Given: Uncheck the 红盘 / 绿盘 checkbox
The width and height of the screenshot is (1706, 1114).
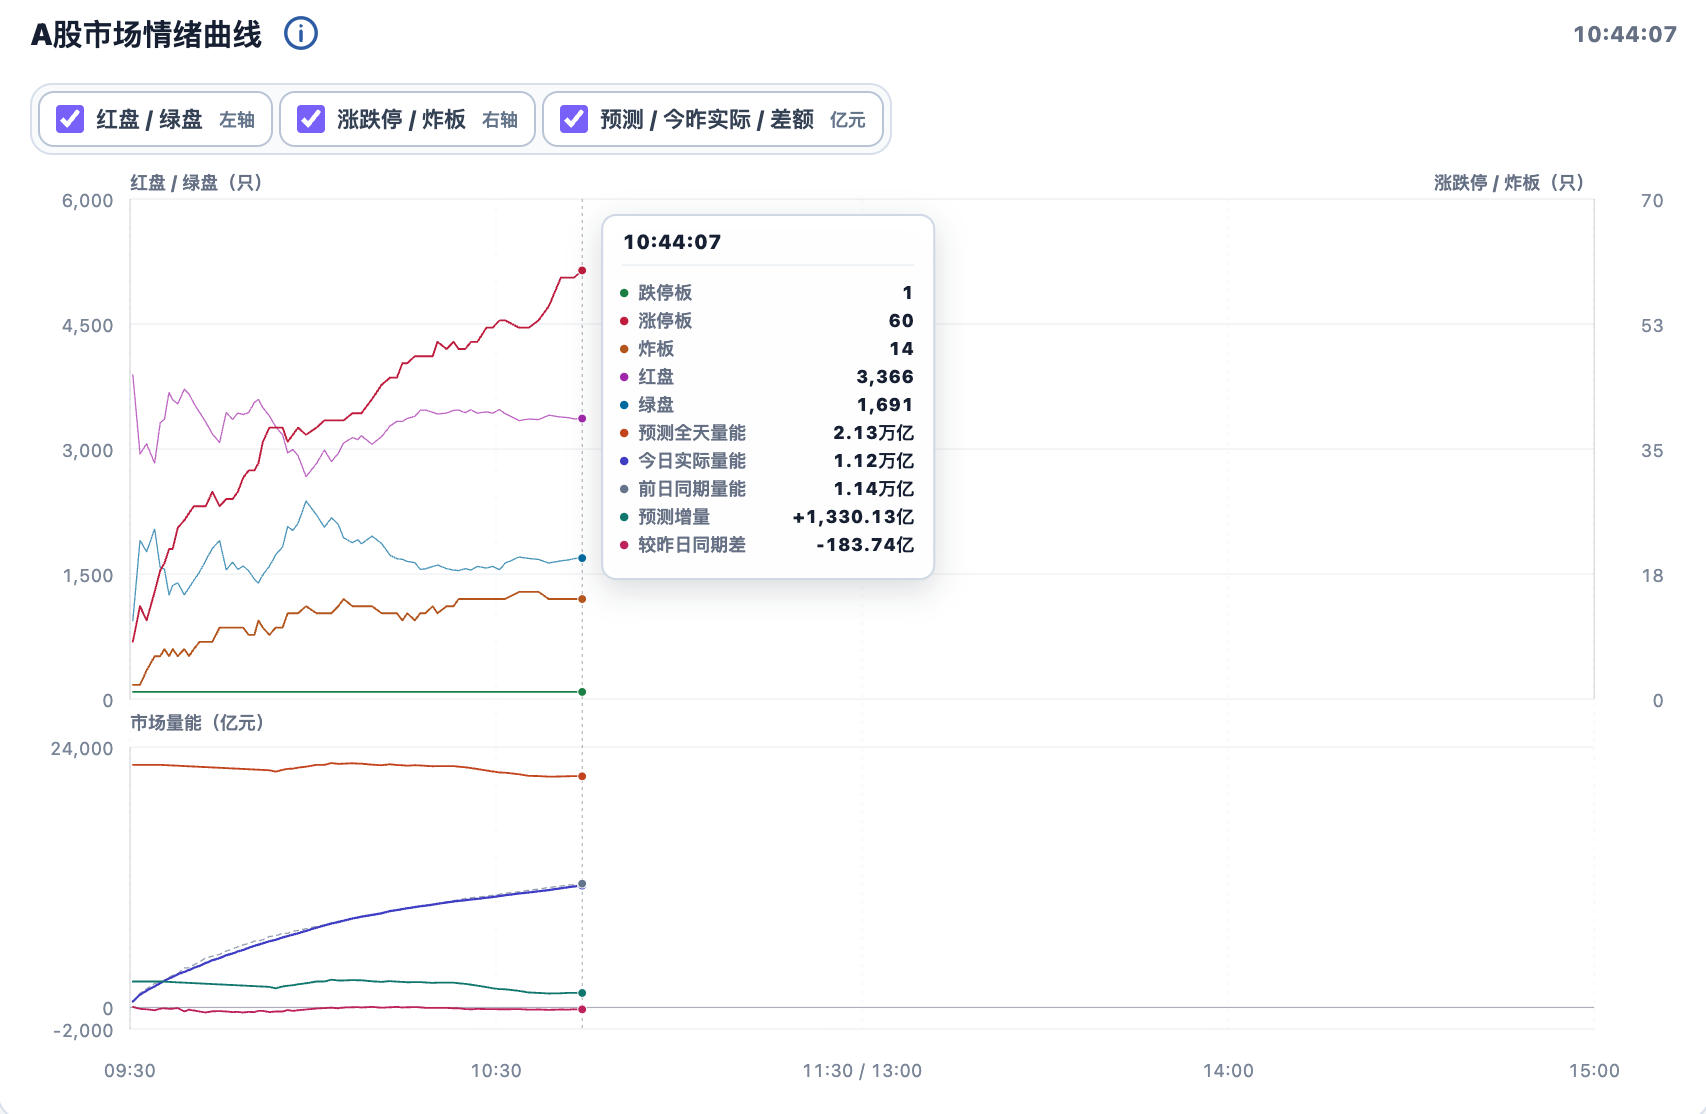Looking at the screenshot, I should point(70,119).
